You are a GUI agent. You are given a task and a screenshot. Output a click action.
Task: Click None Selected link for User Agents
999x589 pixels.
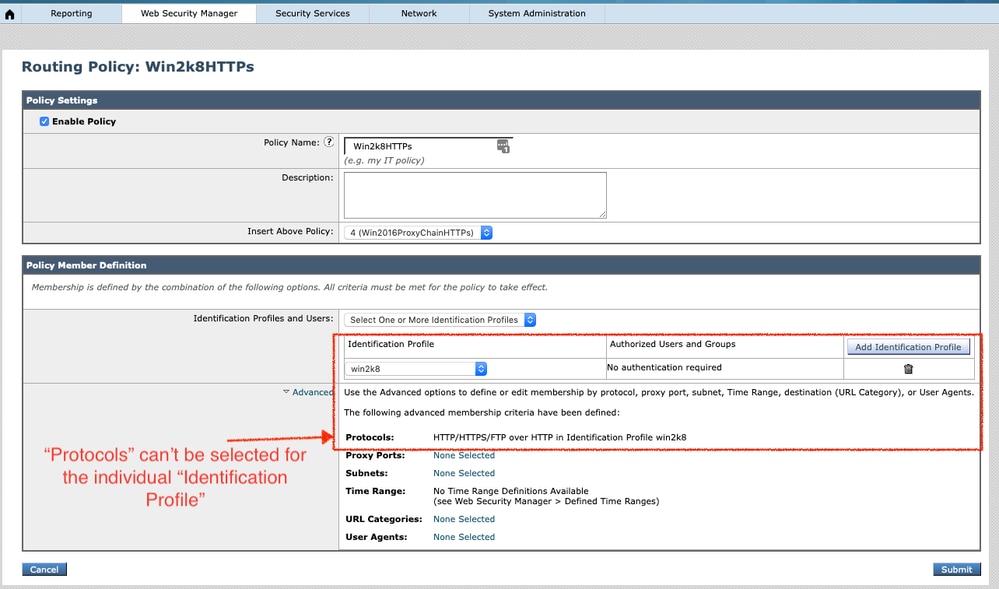tap(464, 537)
